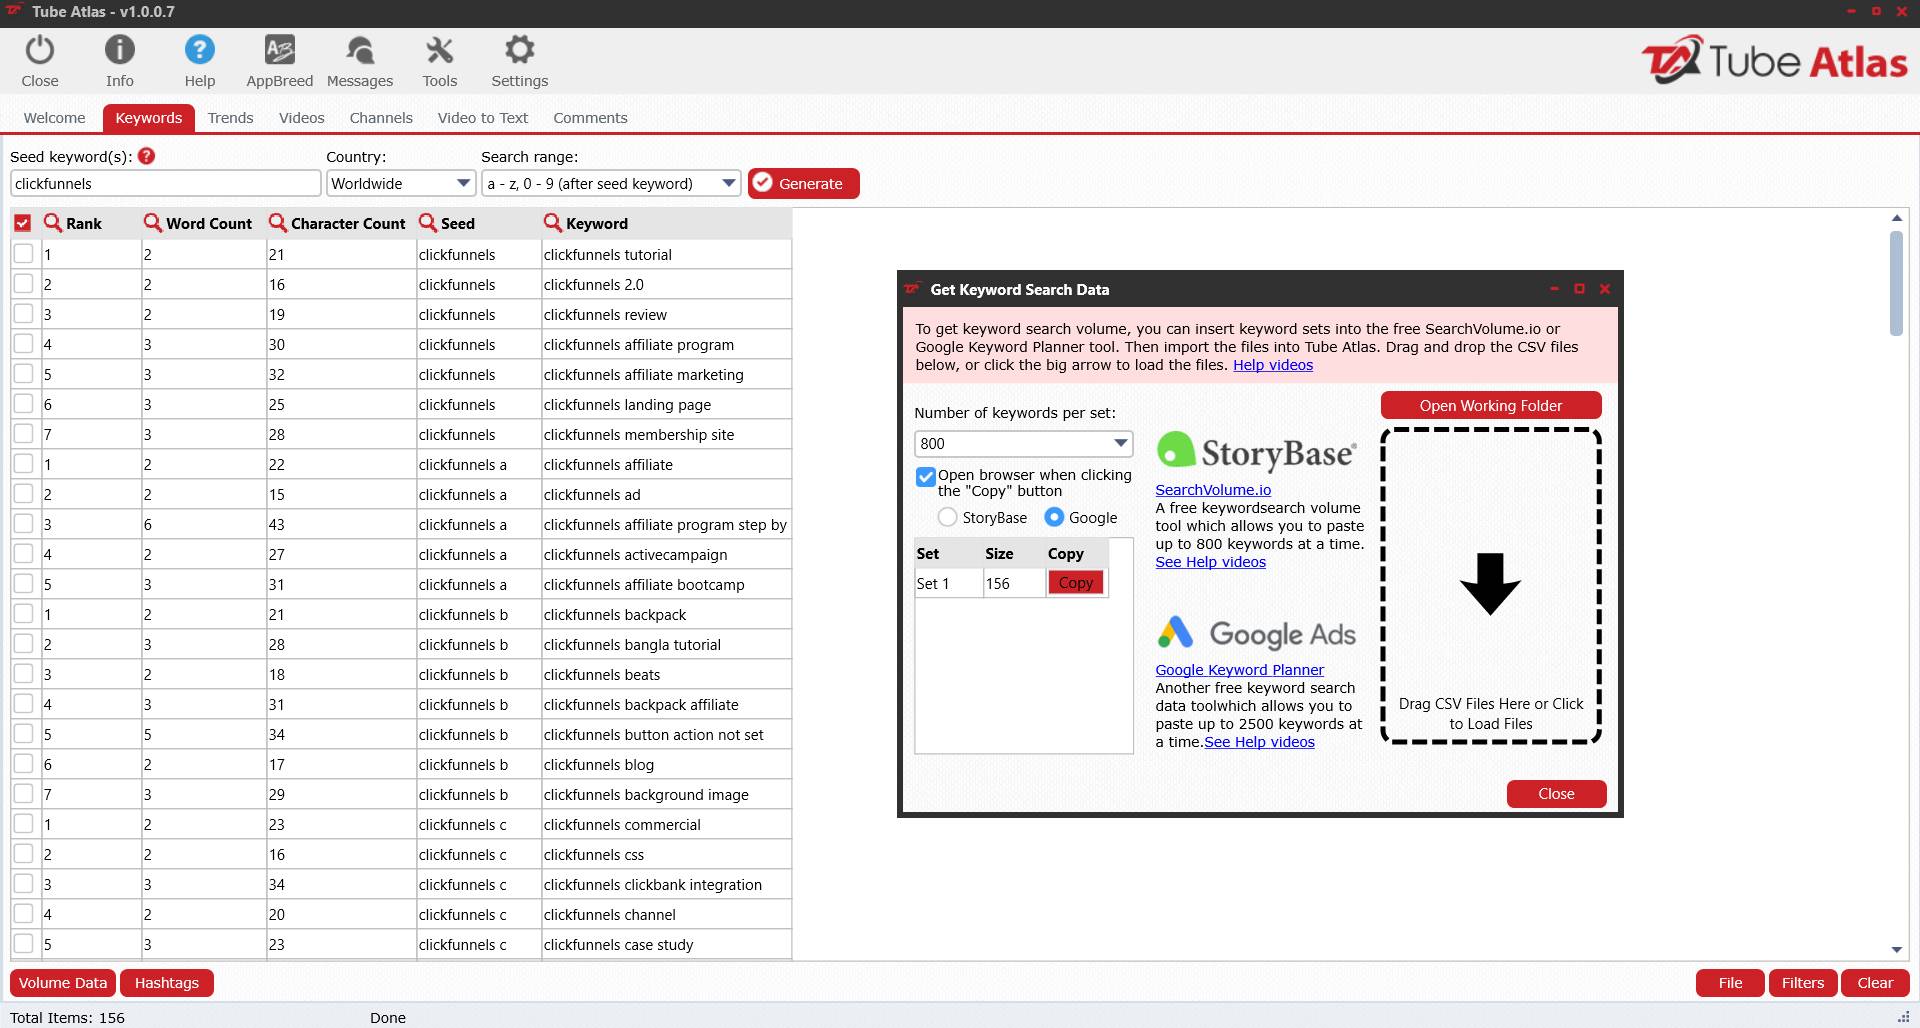Open the Country dropdown showing Worldwide
1920x1028 pixels.
point(401,183)
